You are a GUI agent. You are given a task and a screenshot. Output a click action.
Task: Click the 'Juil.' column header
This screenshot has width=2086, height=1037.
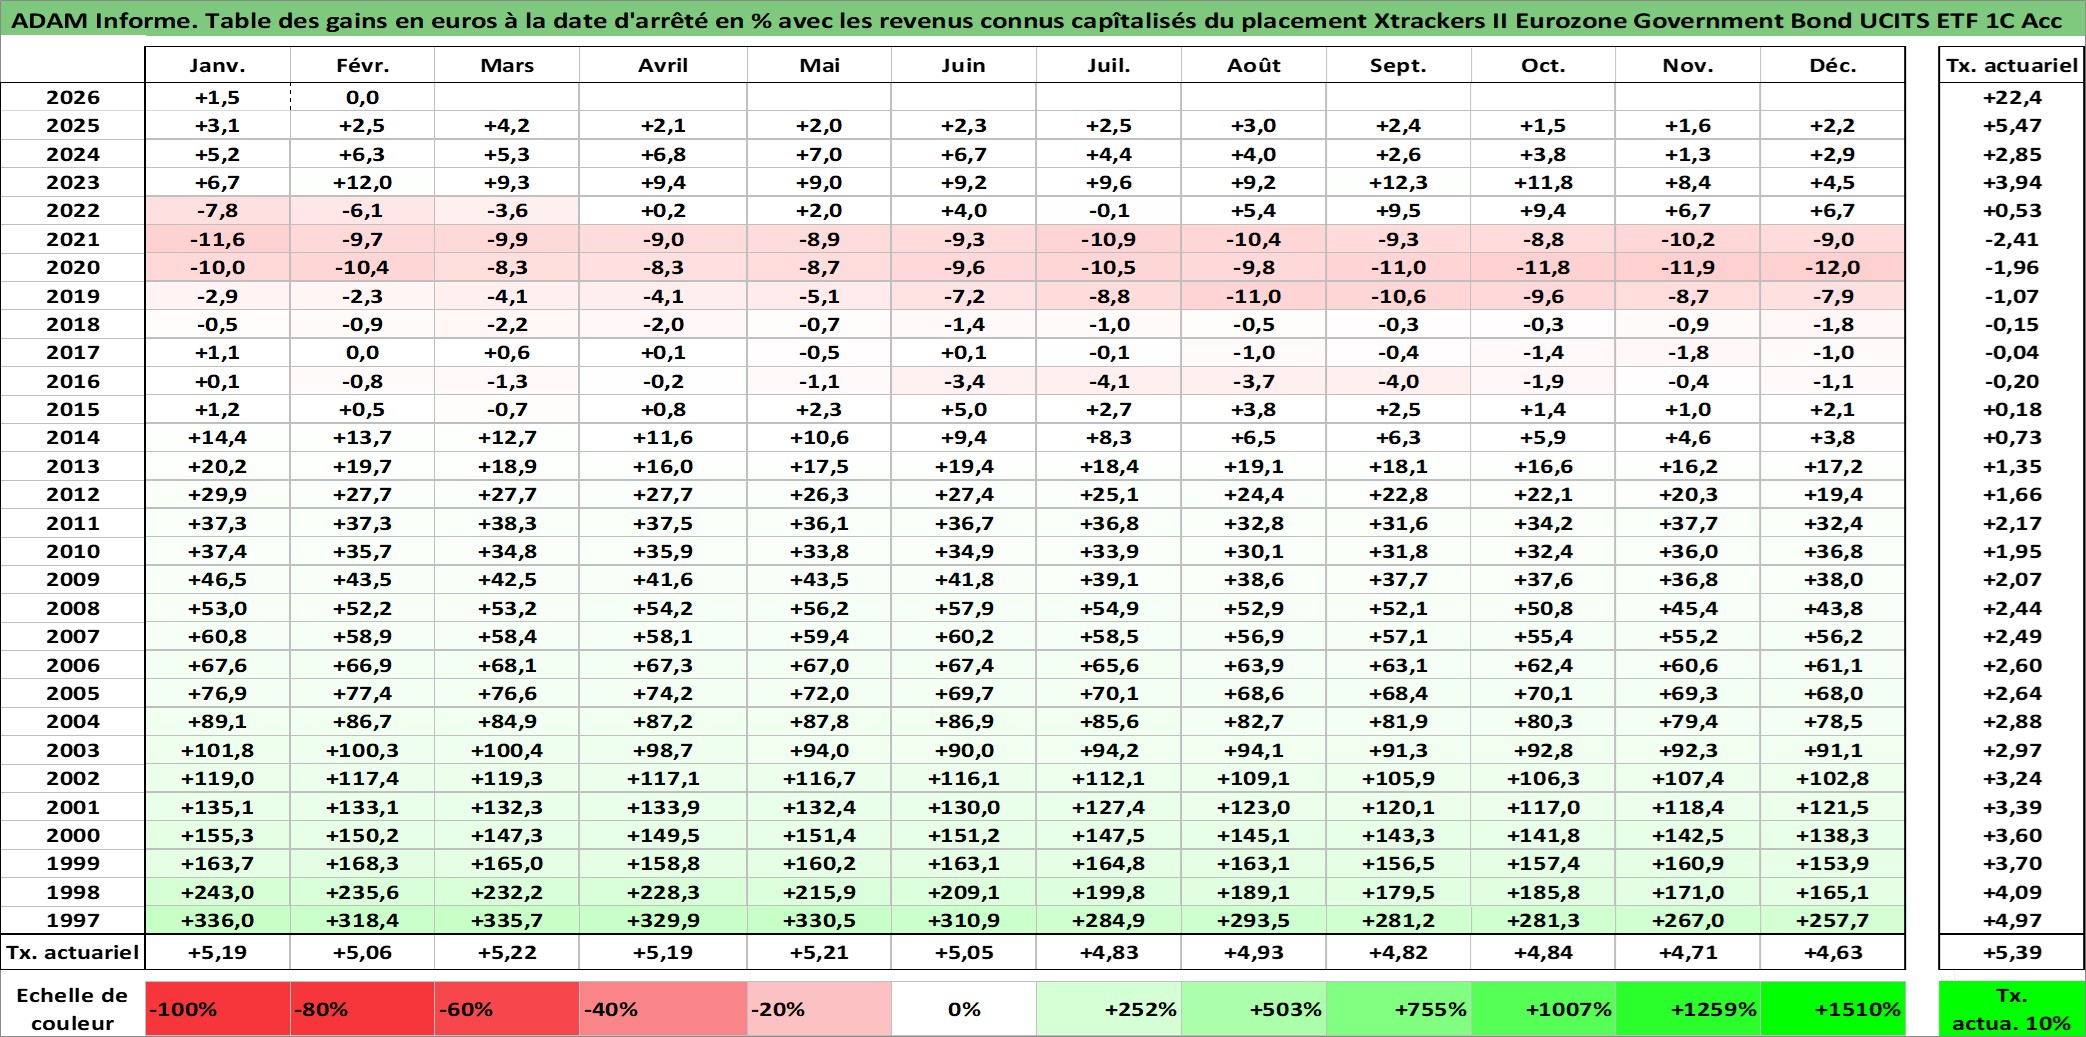tap(1109, 65)
